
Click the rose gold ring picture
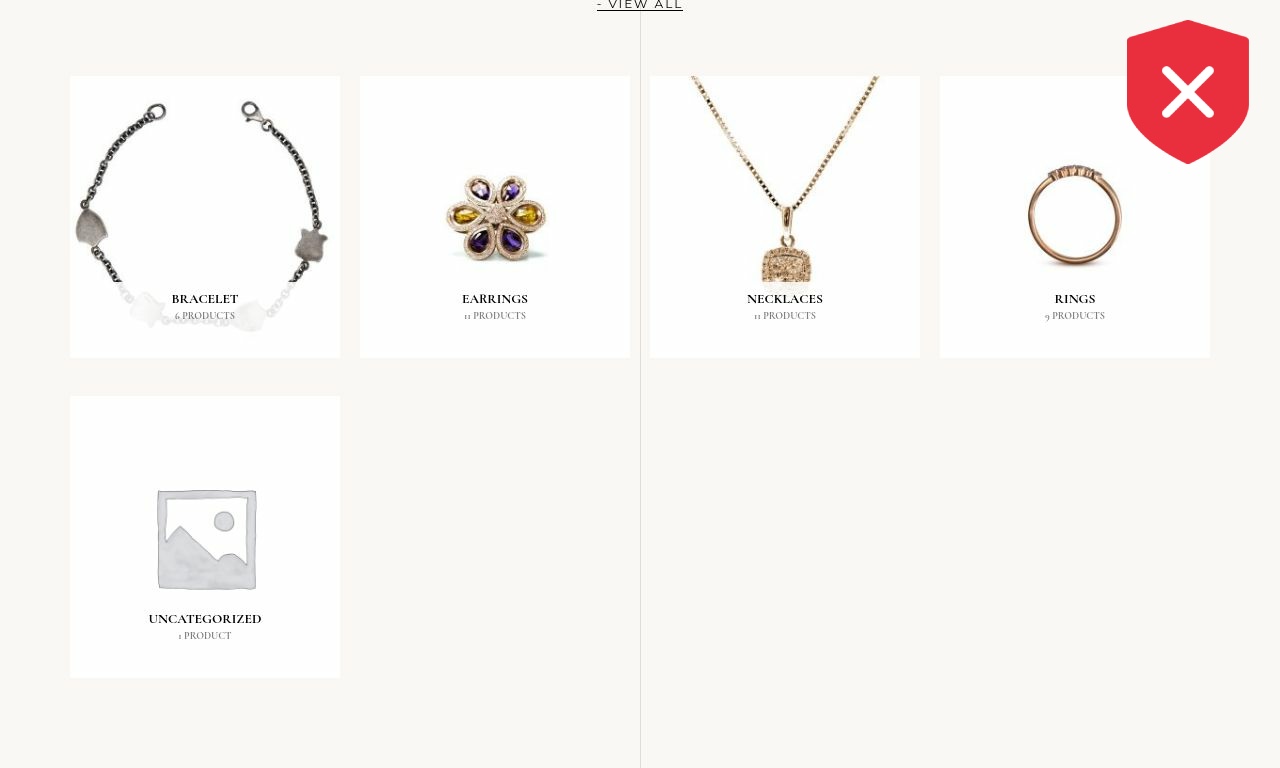1075,215
